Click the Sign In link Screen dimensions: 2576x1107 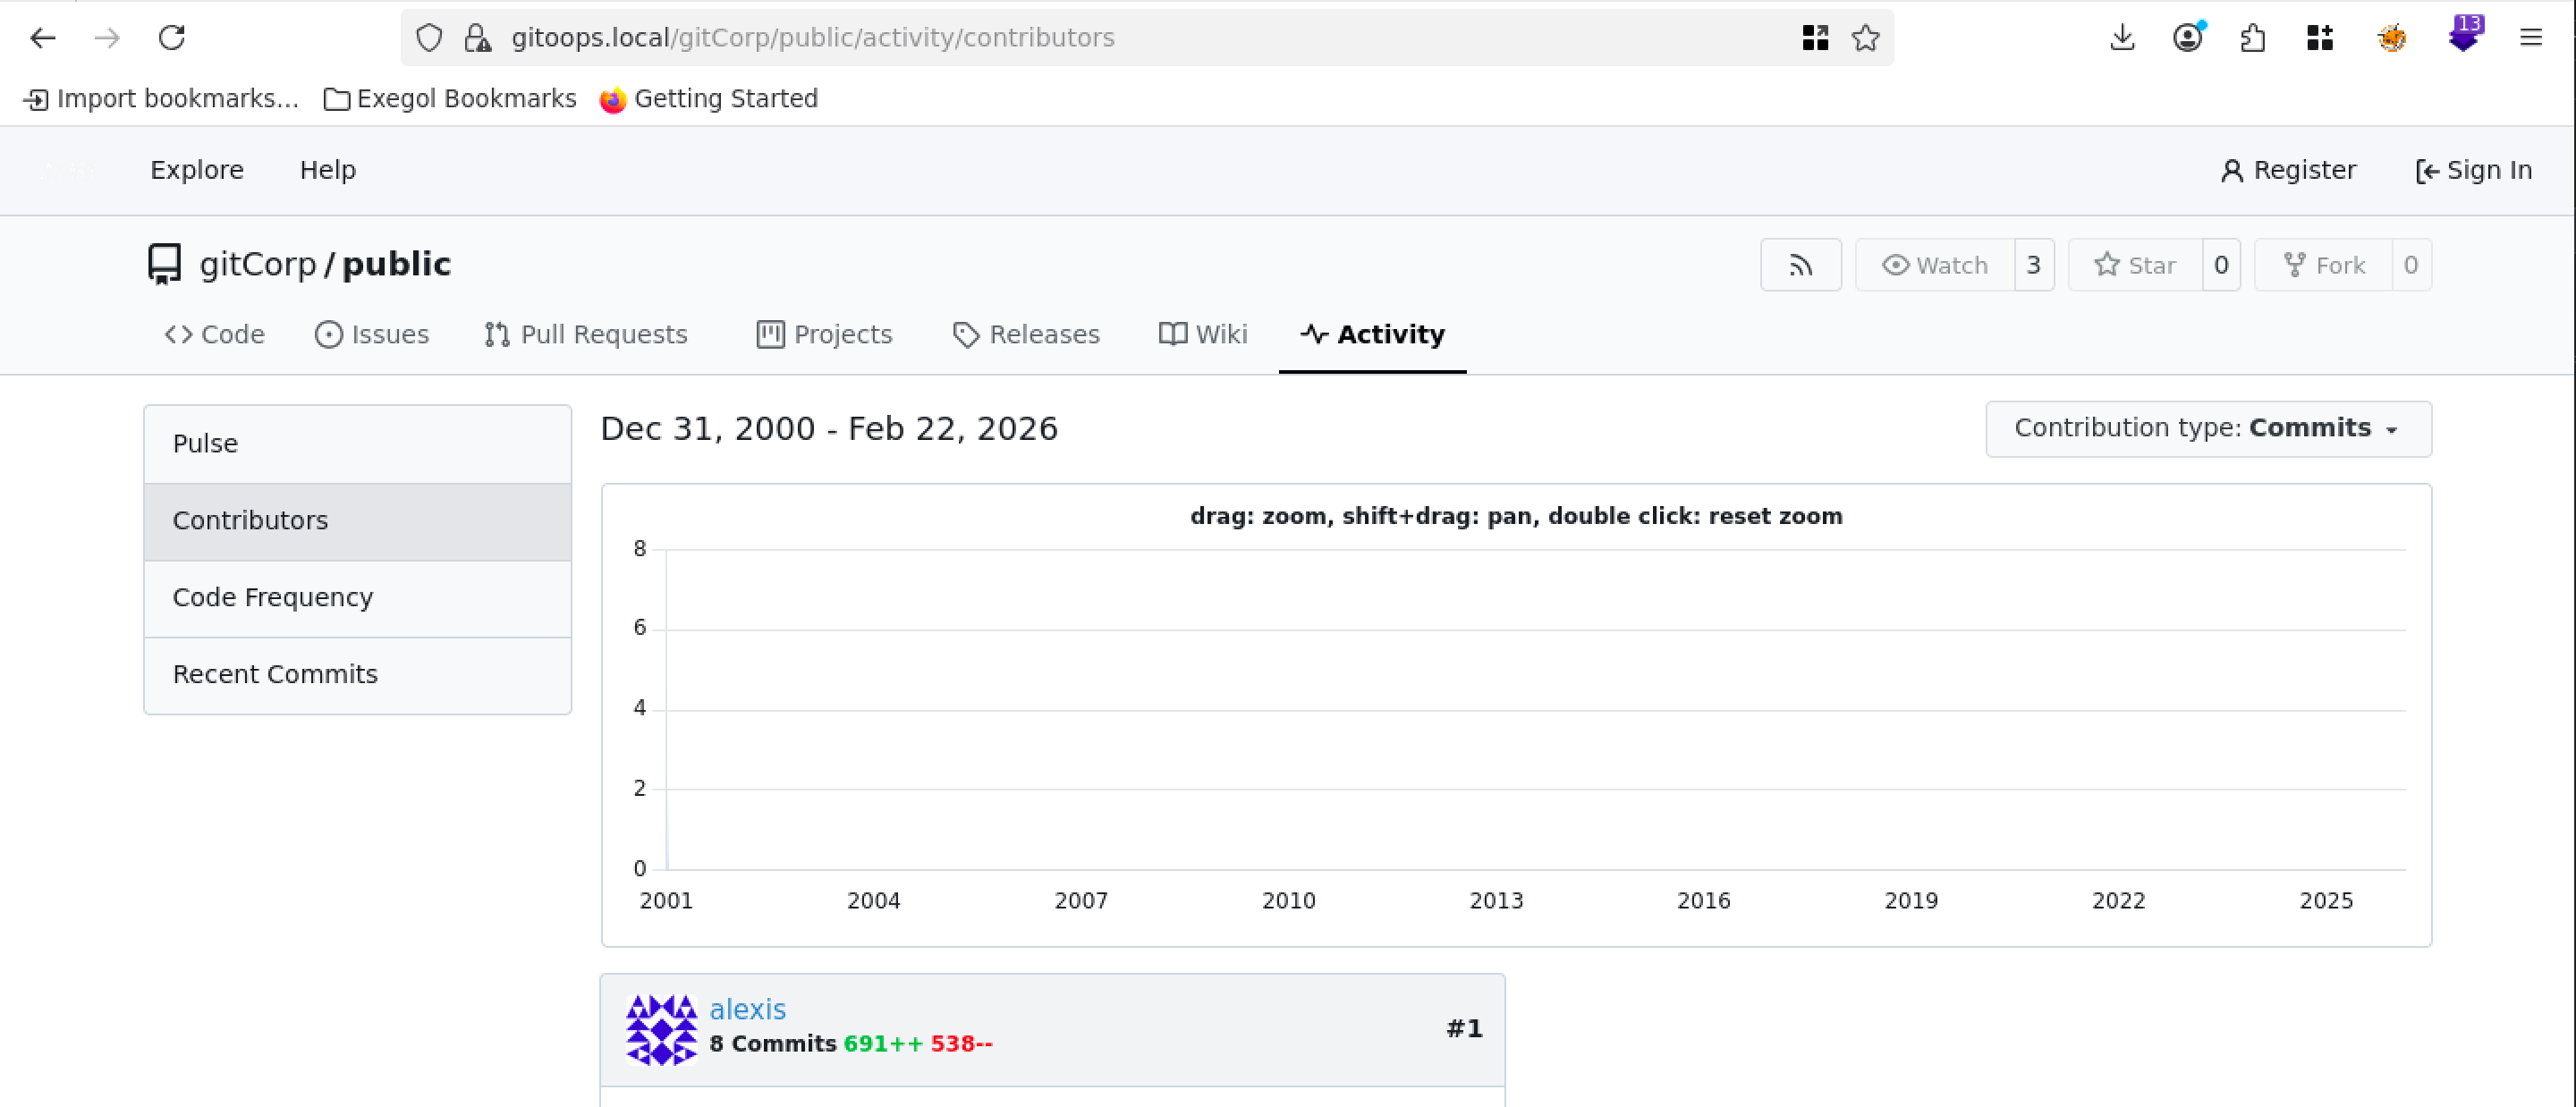tap(2474, 170)
